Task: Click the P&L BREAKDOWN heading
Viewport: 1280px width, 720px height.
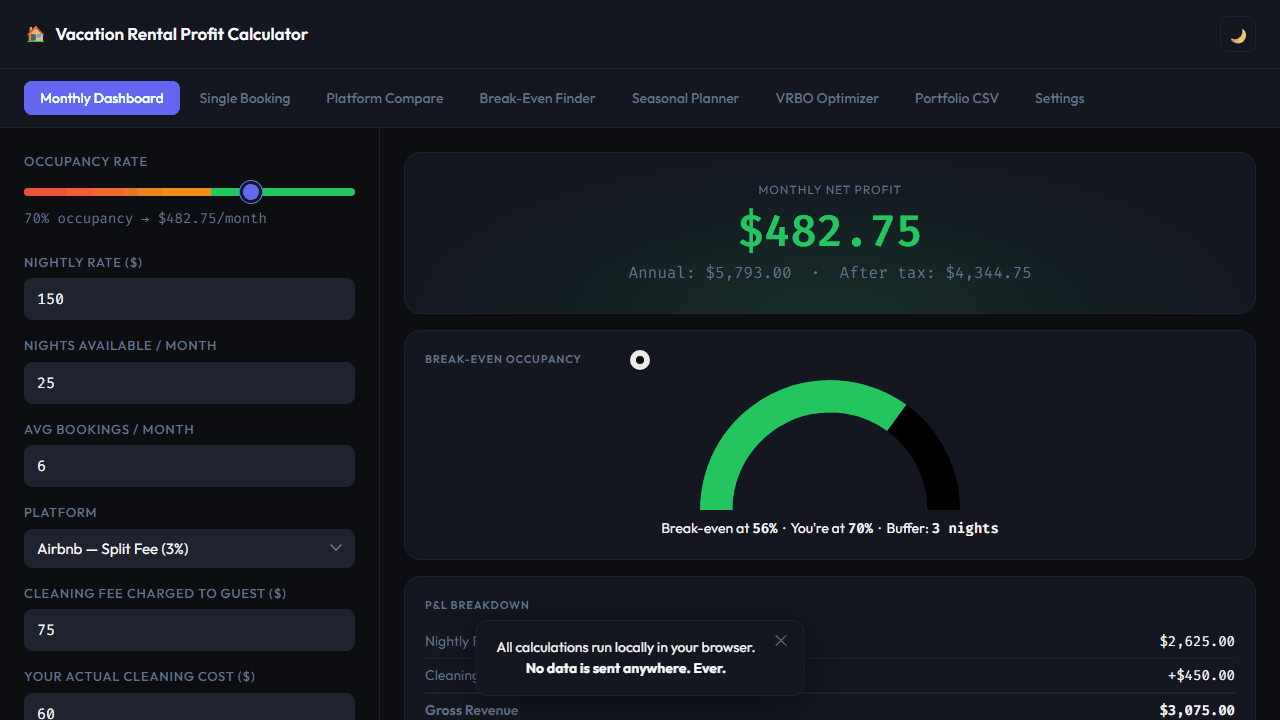Action: tap(477, 605)
